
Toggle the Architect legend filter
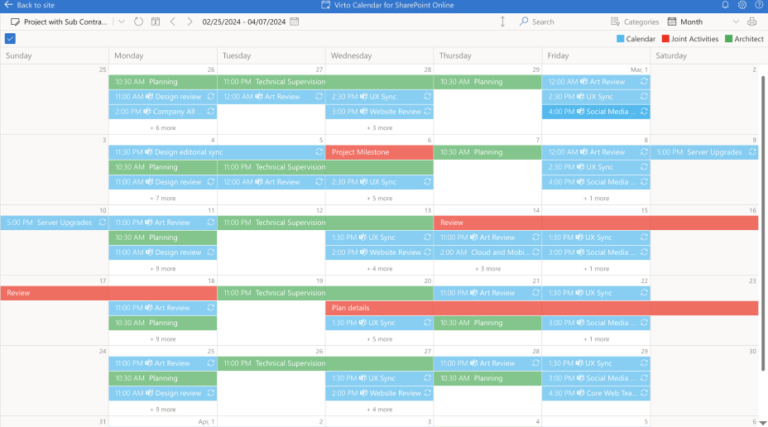743,38
